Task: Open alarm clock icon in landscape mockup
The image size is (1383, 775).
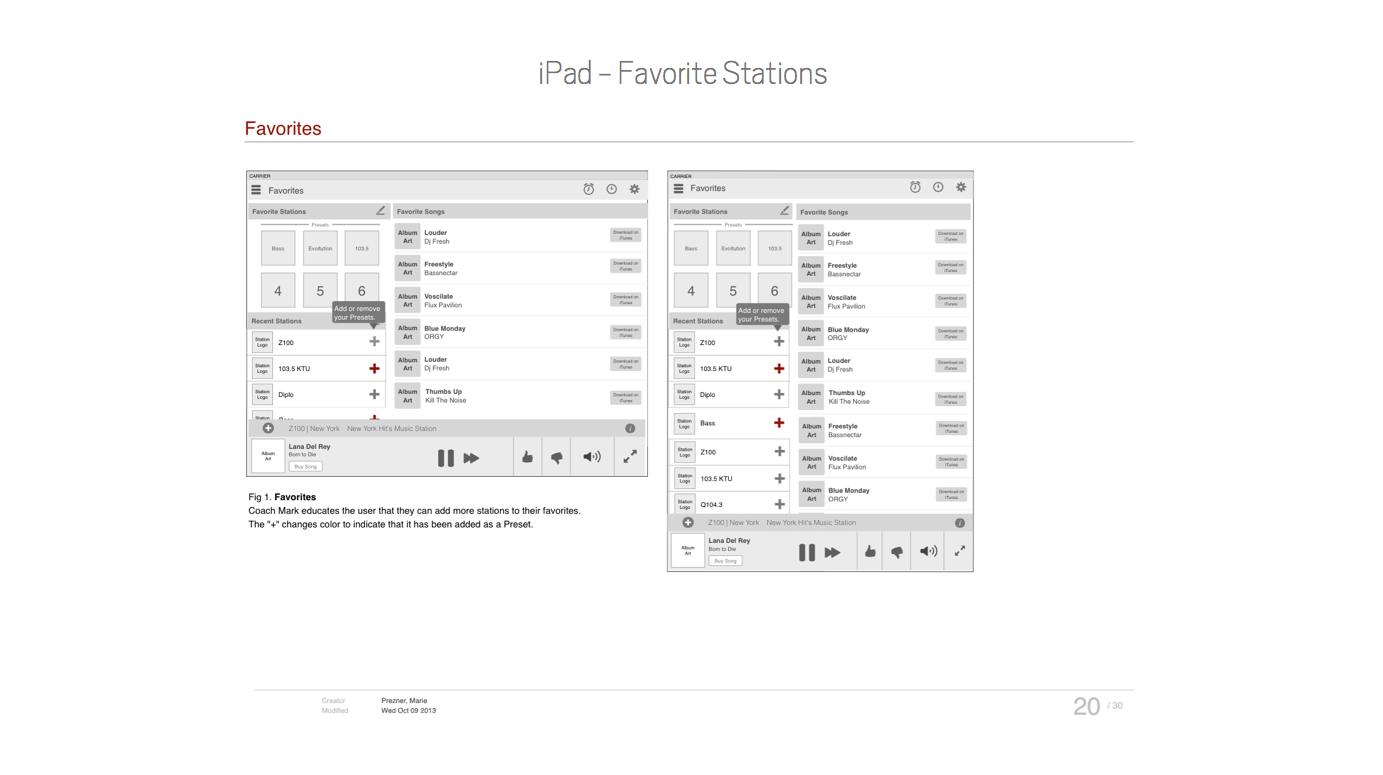Action: point(589,189)
